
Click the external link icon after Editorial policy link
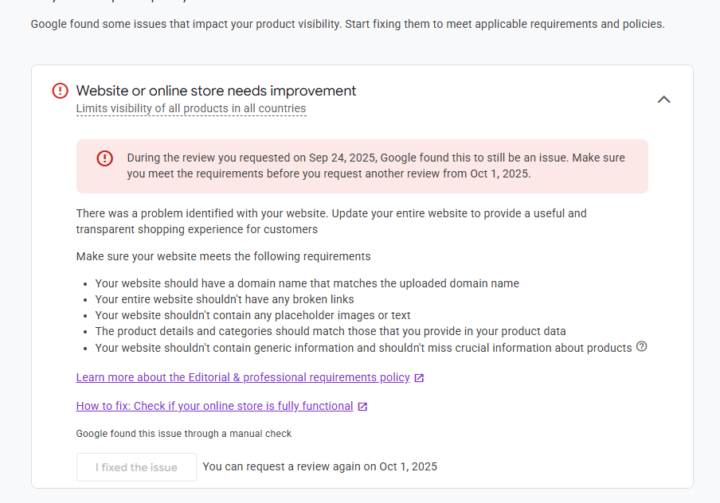click(x=419, y=378)
